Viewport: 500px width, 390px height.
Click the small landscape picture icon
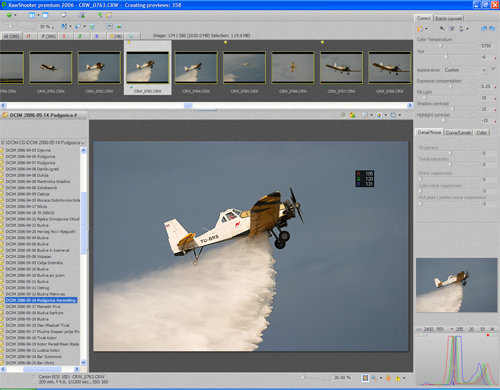[119, 26]
